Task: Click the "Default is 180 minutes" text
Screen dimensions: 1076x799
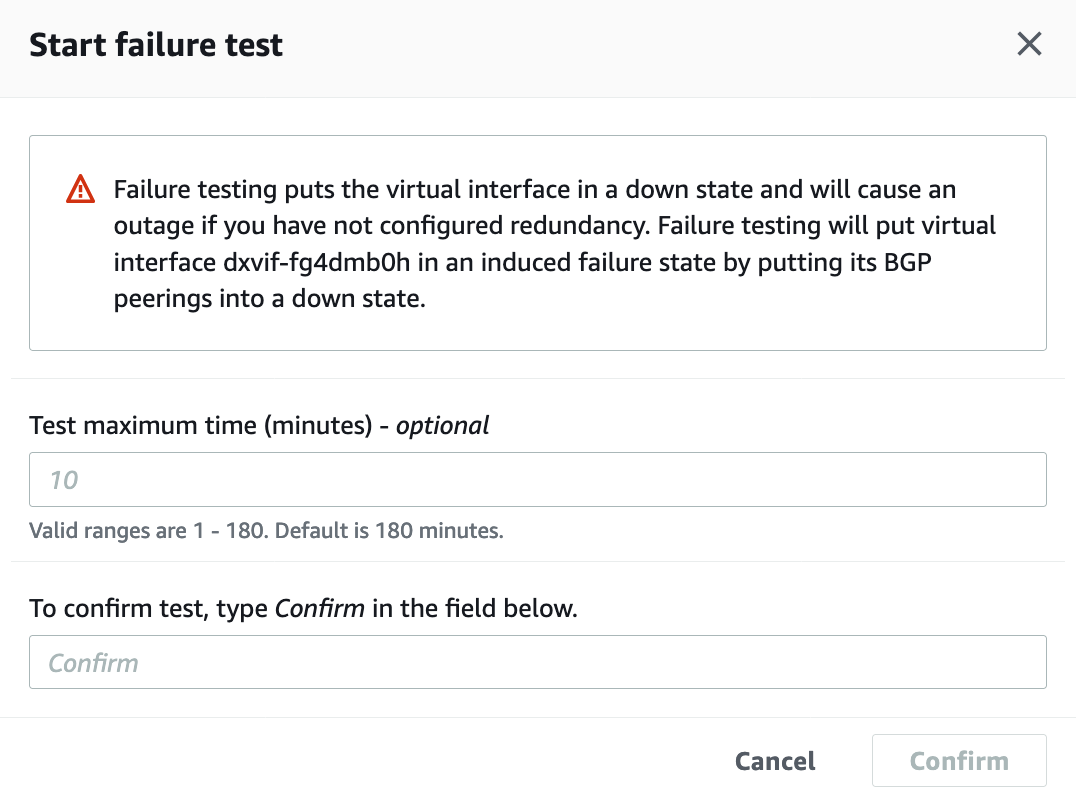Action: pos(389,530)
